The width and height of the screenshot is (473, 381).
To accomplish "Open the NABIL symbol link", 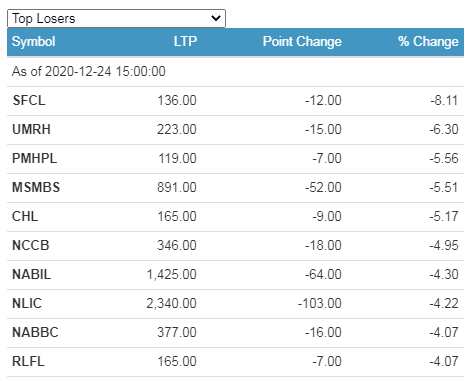I will pos(32,274).
